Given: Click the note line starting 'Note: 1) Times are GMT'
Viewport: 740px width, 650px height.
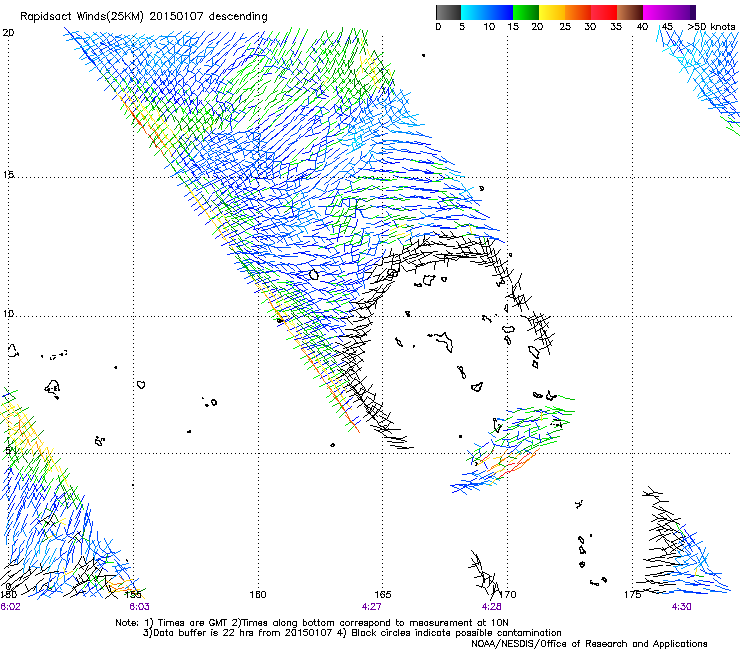Looking at the screenshot, I should pos(311,623).
